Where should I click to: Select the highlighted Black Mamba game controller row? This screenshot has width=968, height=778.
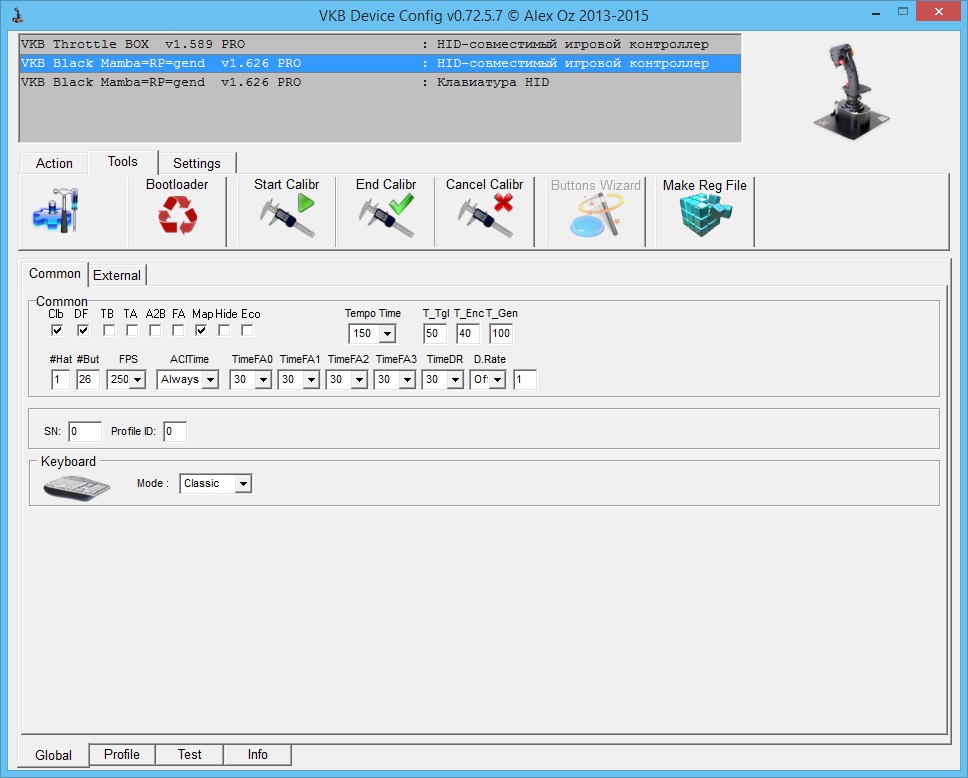pyautogui.click(x=380, y=64)
